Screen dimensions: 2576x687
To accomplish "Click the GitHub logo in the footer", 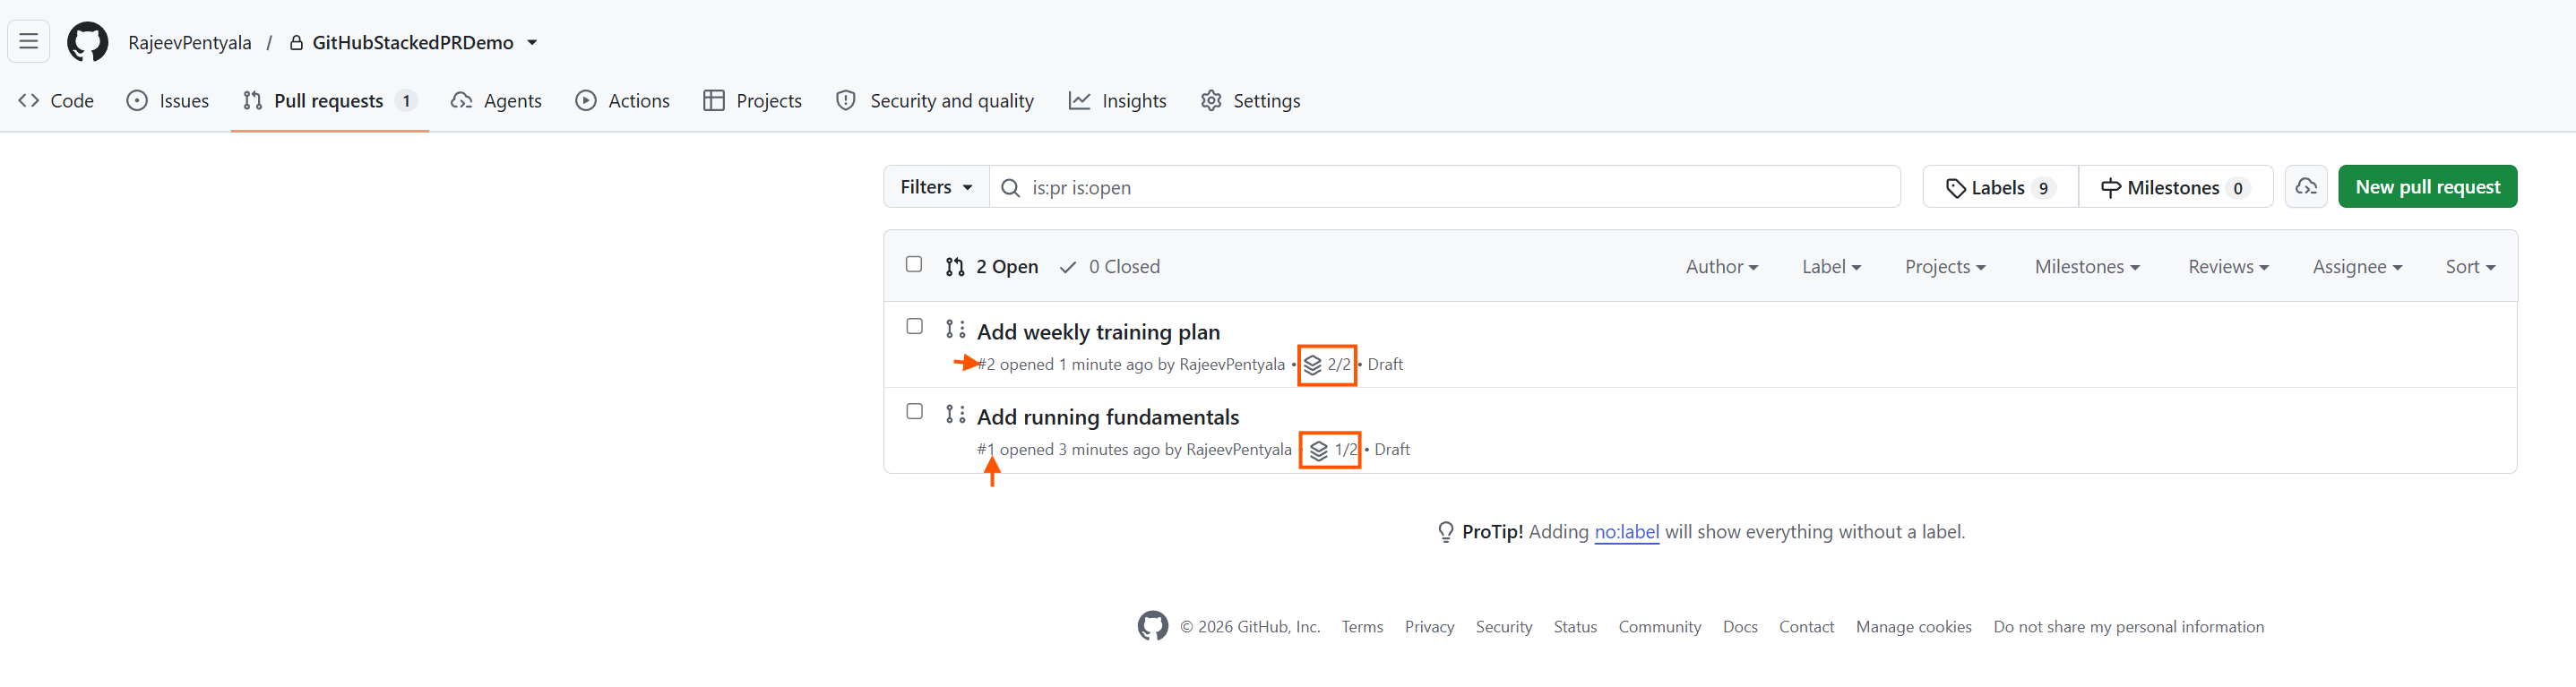I will click(x=1153, y=626).
